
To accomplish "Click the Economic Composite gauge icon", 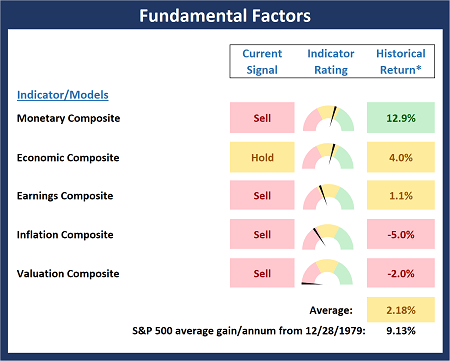I will click(x=328, y=156).
